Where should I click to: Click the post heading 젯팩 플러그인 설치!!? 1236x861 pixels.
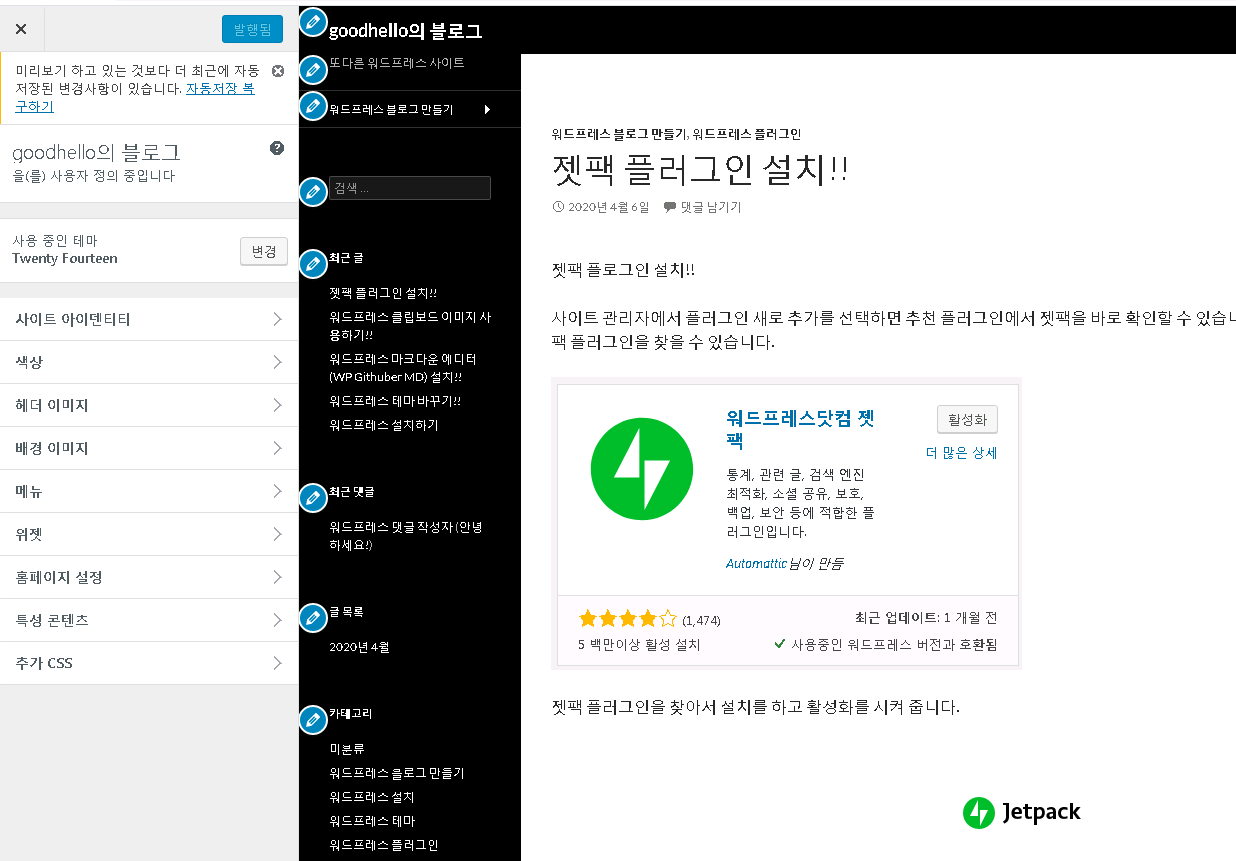(700, 169)
